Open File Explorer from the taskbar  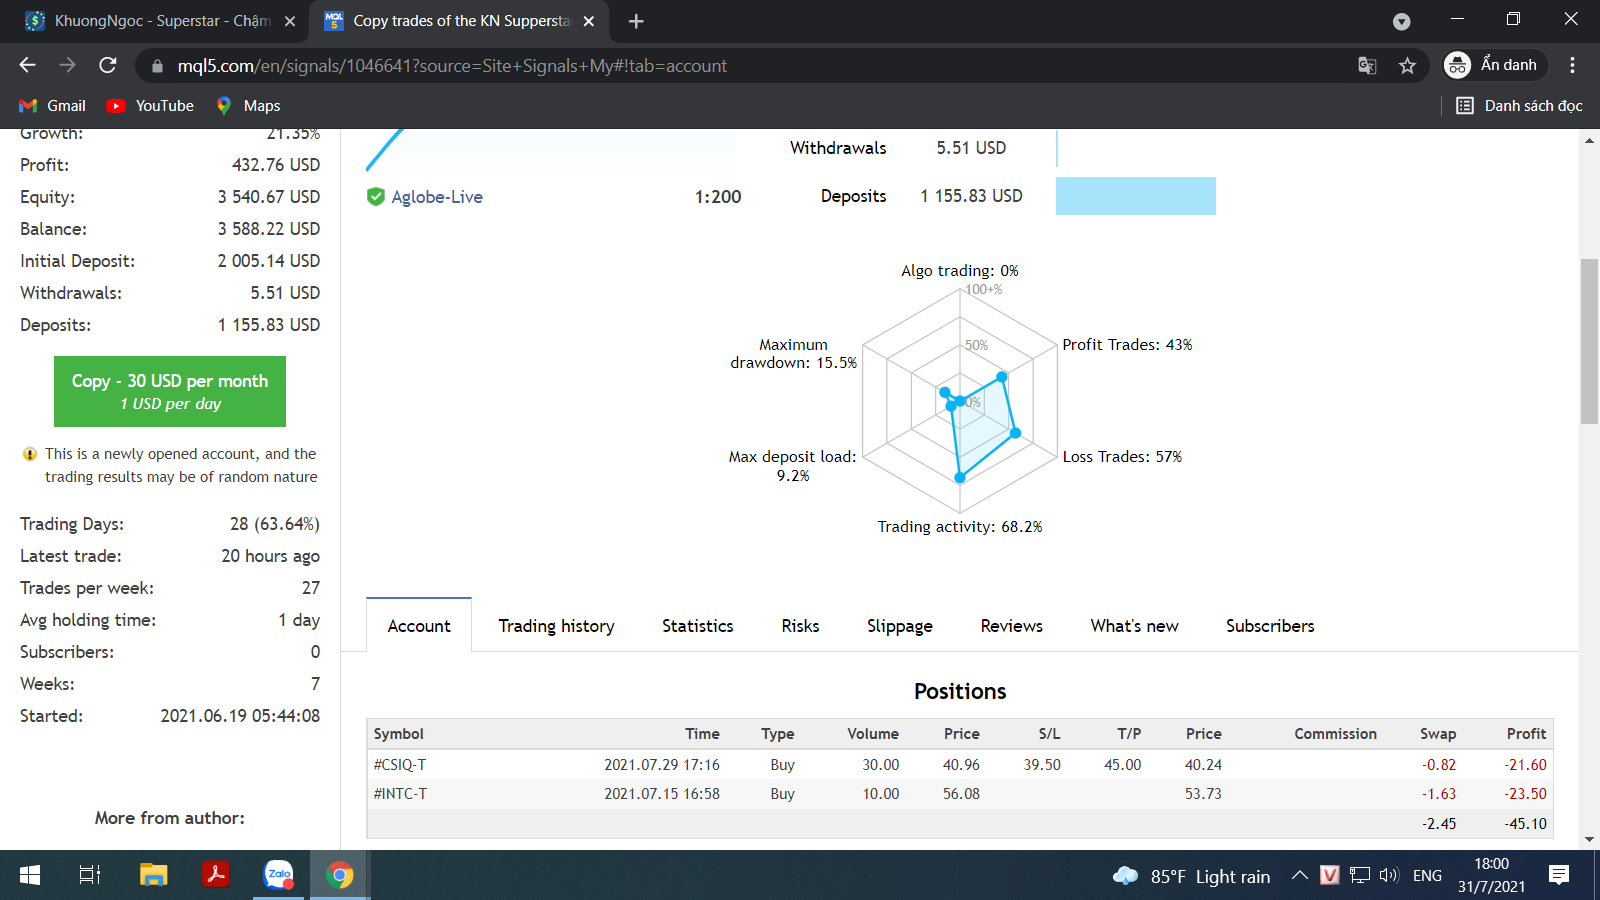(153, 876)
